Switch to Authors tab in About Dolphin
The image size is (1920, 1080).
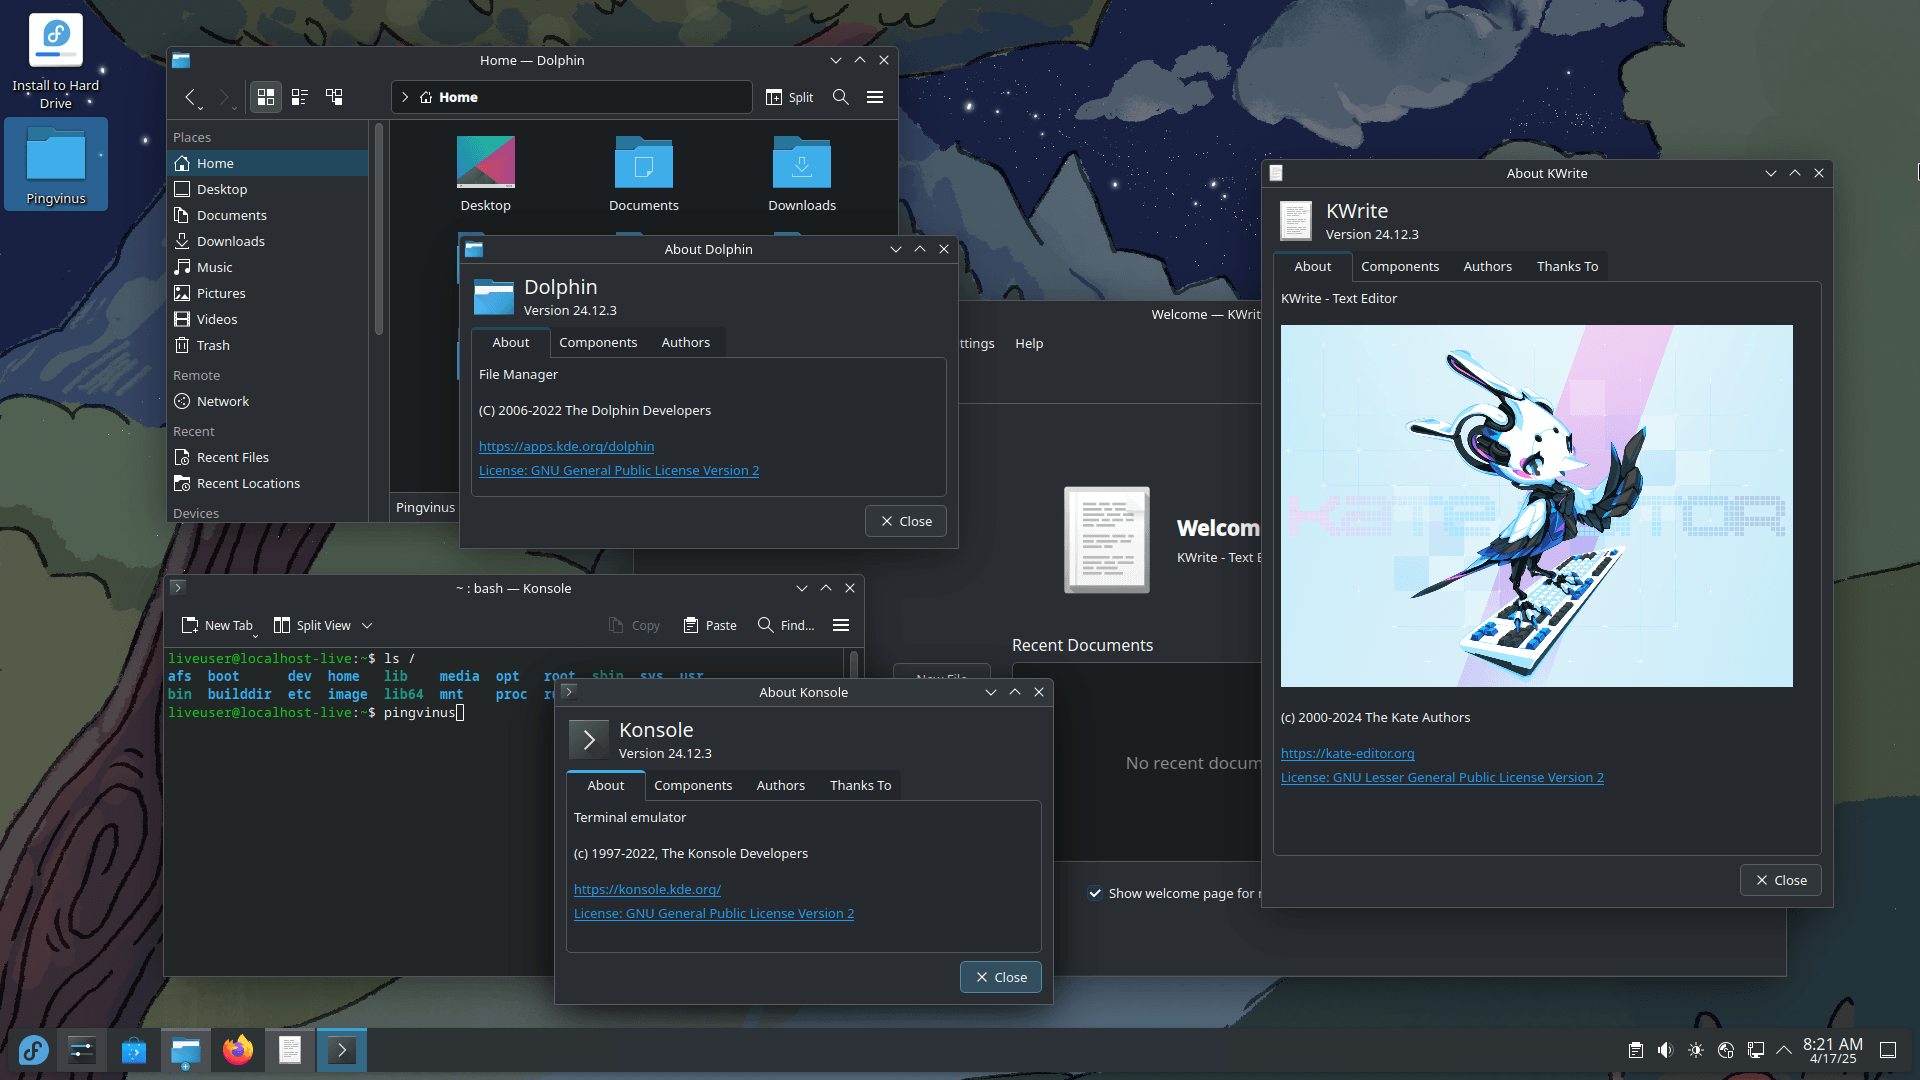[x=686, y=342]
